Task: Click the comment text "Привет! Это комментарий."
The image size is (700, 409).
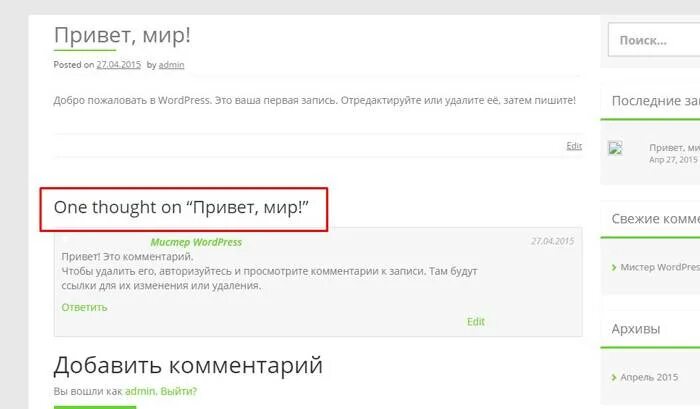Action: (x=127, y=257)
